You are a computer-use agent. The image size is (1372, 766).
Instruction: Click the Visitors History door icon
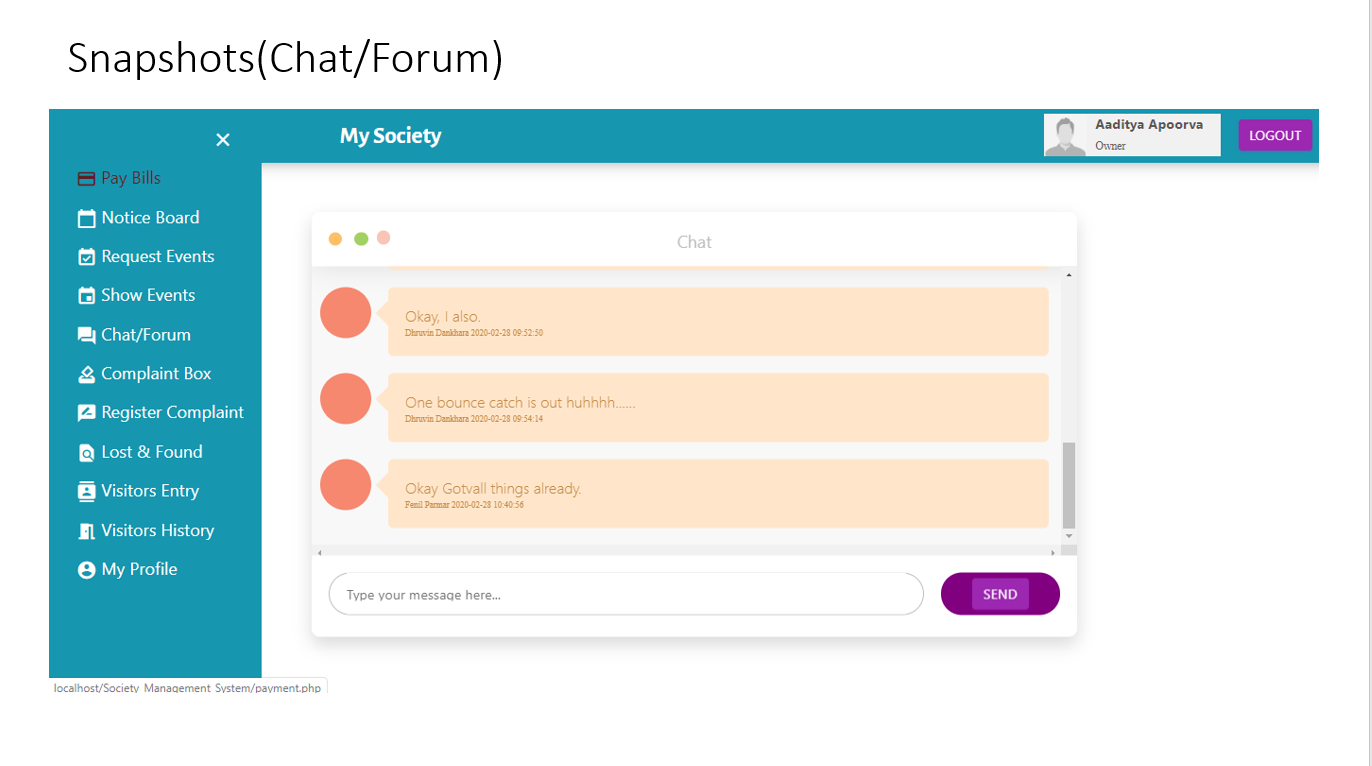(86, 531)
